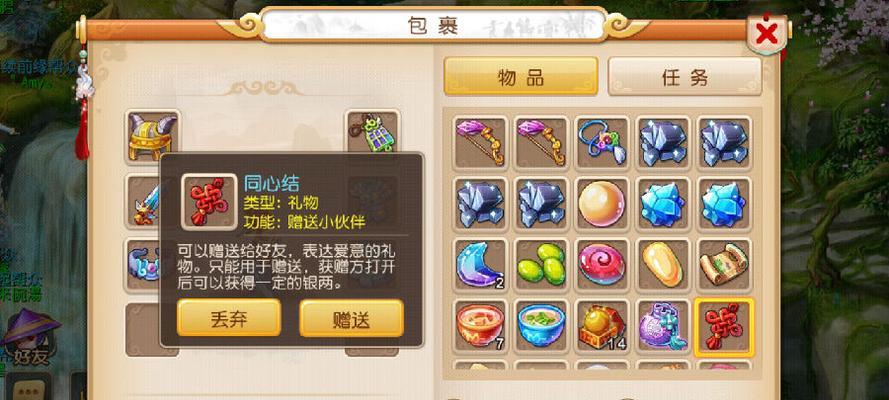Select the red swirl candy item
The image size is (889, 400).
coord(602,265)
